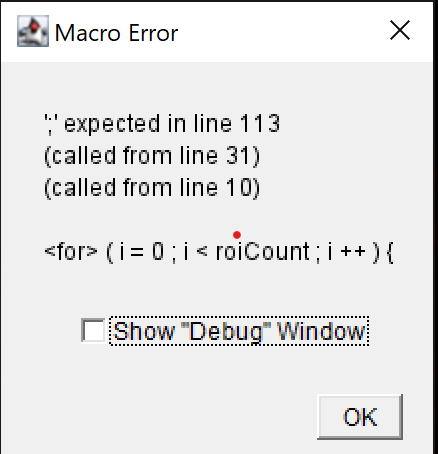The height and width of the screenshot is (454, 438).
Task: Click the red dot above roiCount
Action: point(237,235)
